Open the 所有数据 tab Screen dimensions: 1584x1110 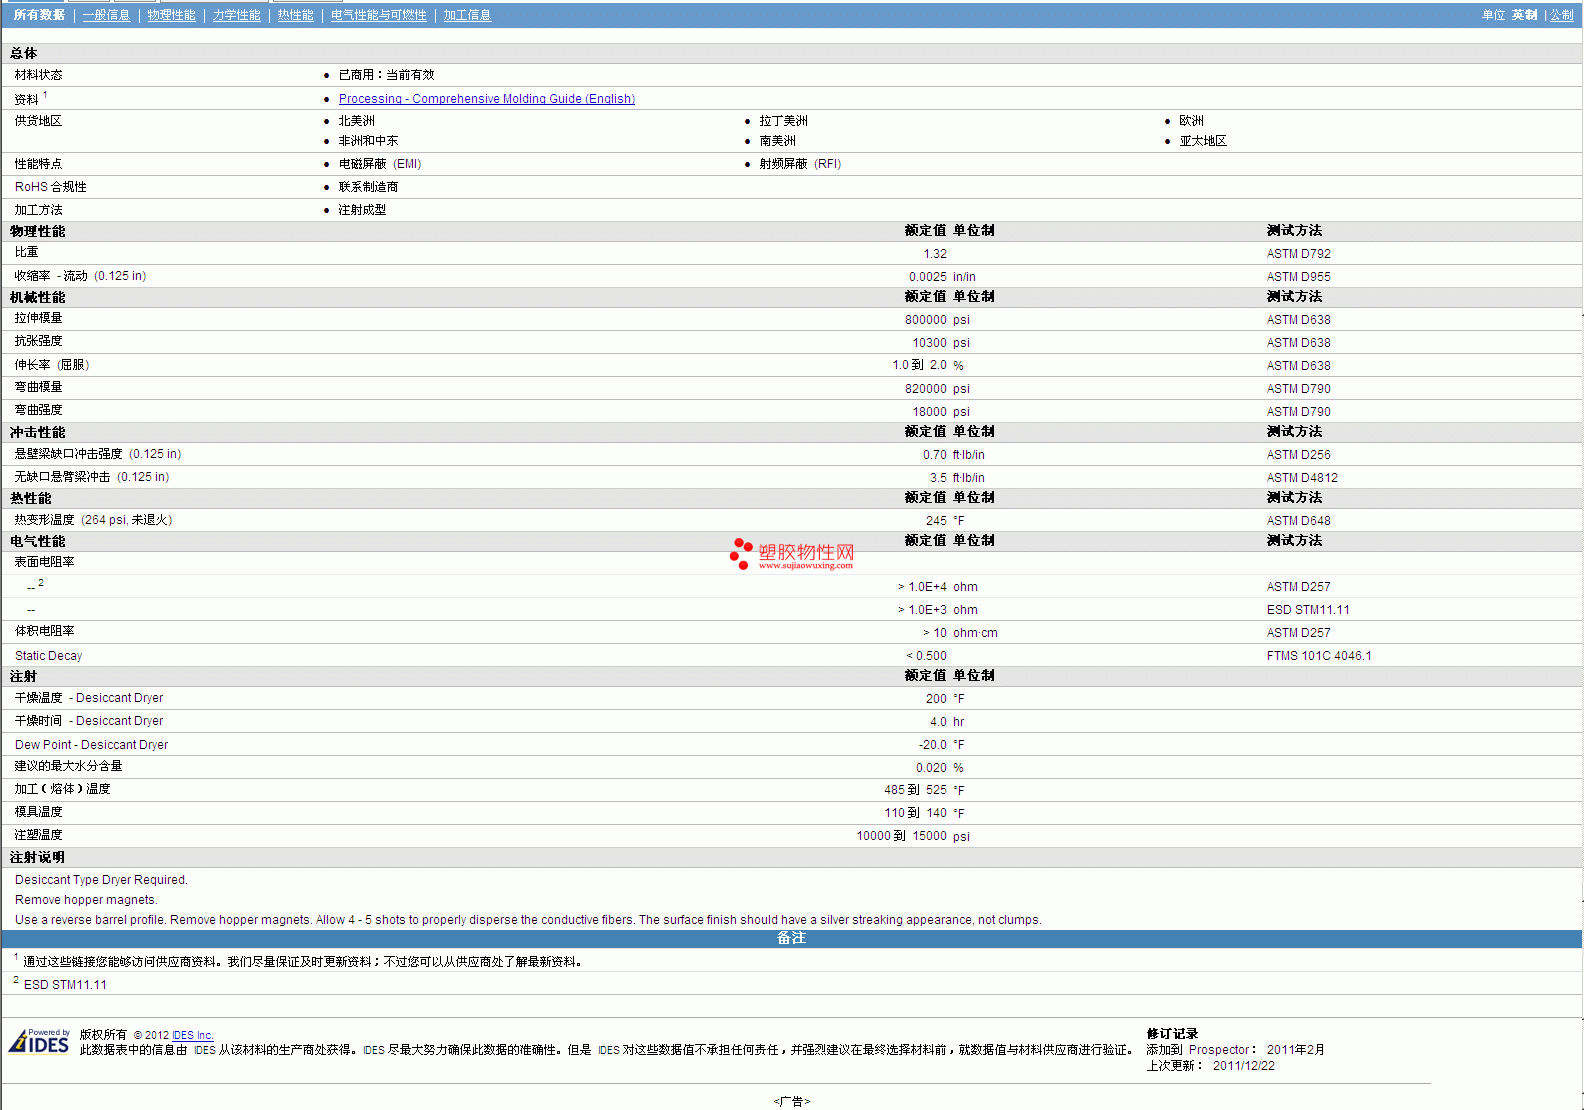(39, 15)
